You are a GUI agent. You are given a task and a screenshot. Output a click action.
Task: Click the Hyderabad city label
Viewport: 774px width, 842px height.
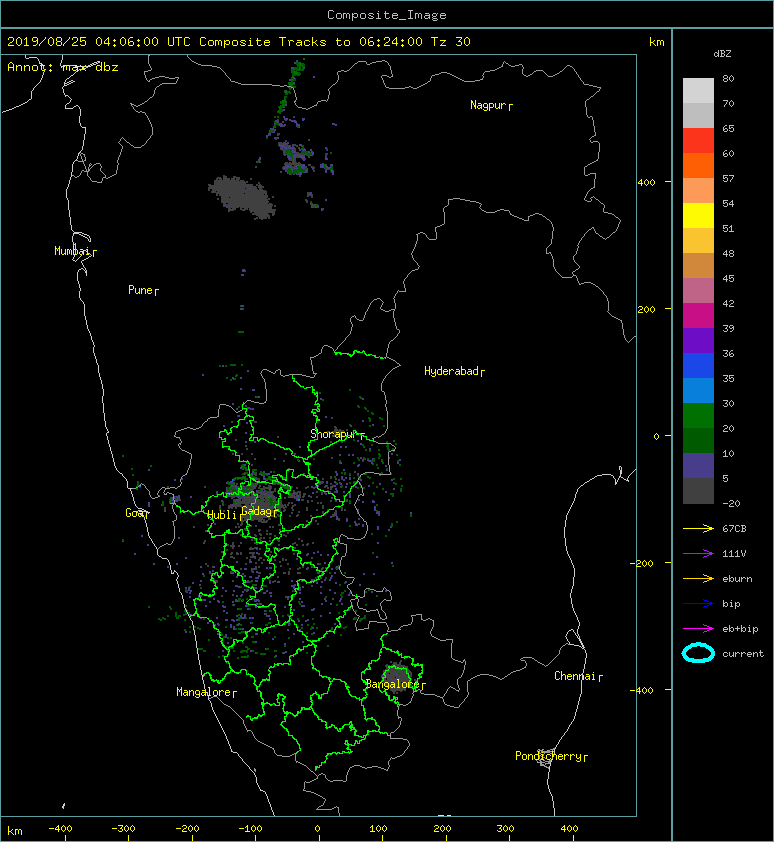(x=454, y=372)
